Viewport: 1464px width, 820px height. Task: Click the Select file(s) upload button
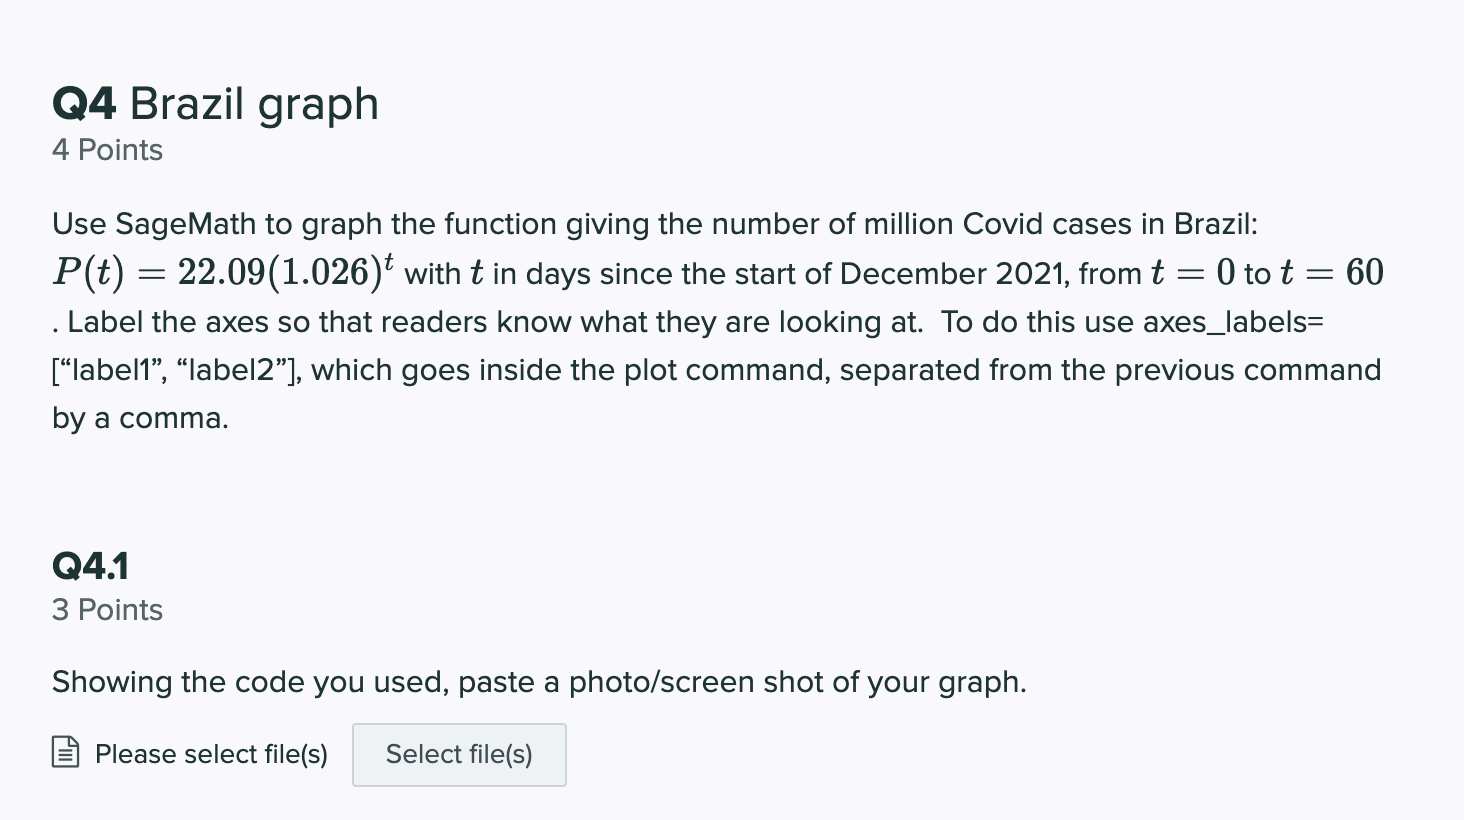[x=459, y=755]
